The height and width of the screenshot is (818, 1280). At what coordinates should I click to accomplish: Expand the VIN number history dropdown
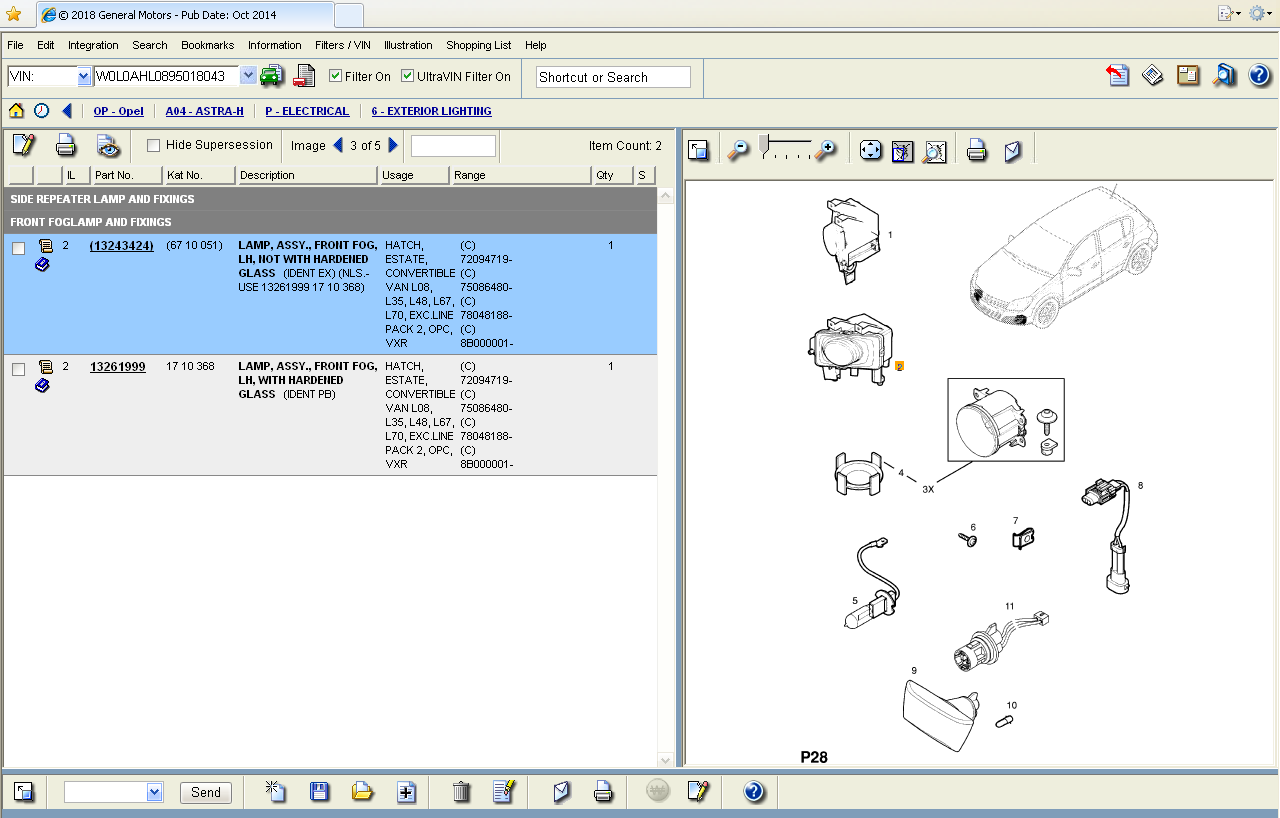tap(248, 76)
